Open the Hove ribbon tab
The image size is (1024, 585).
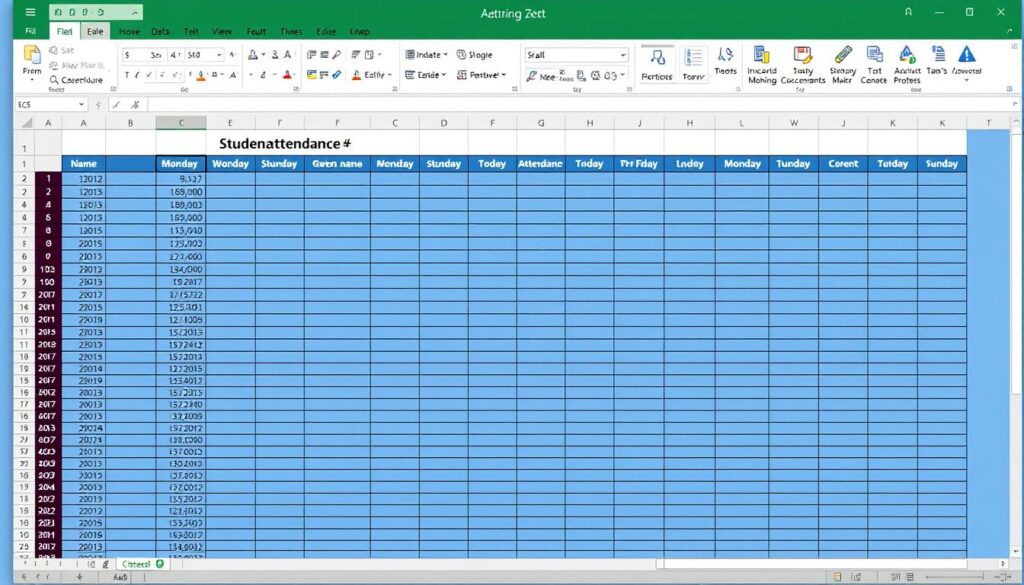129,31
